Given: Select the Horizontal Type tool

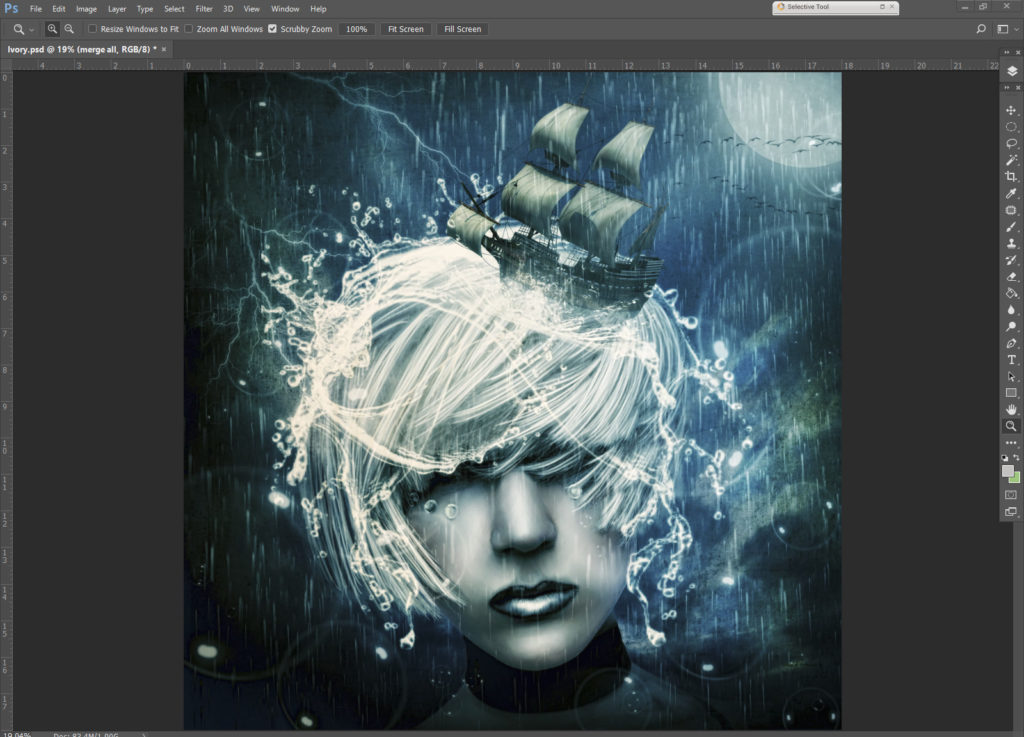Looking at the screenshot, I should pos(1011,360).
